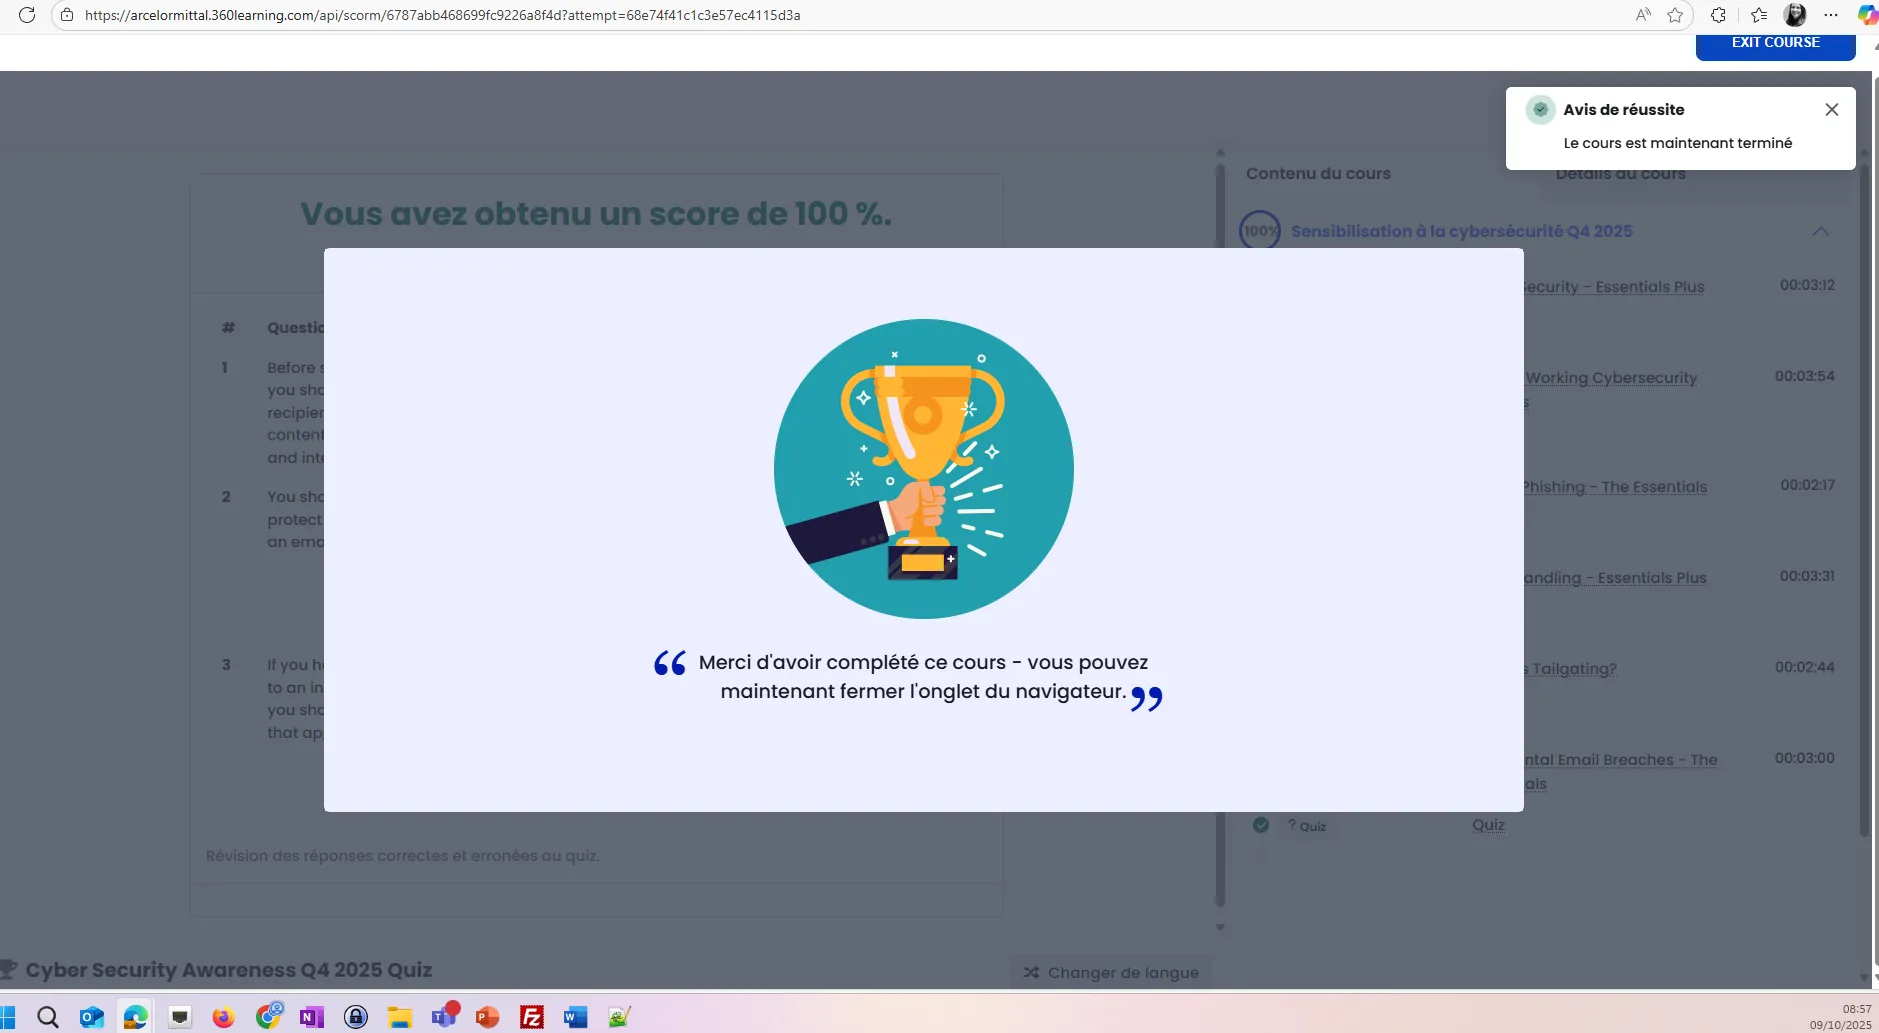1879x1033 pixels.
Task: Open the Quiz link in course content
Action: click(1487, 825)
